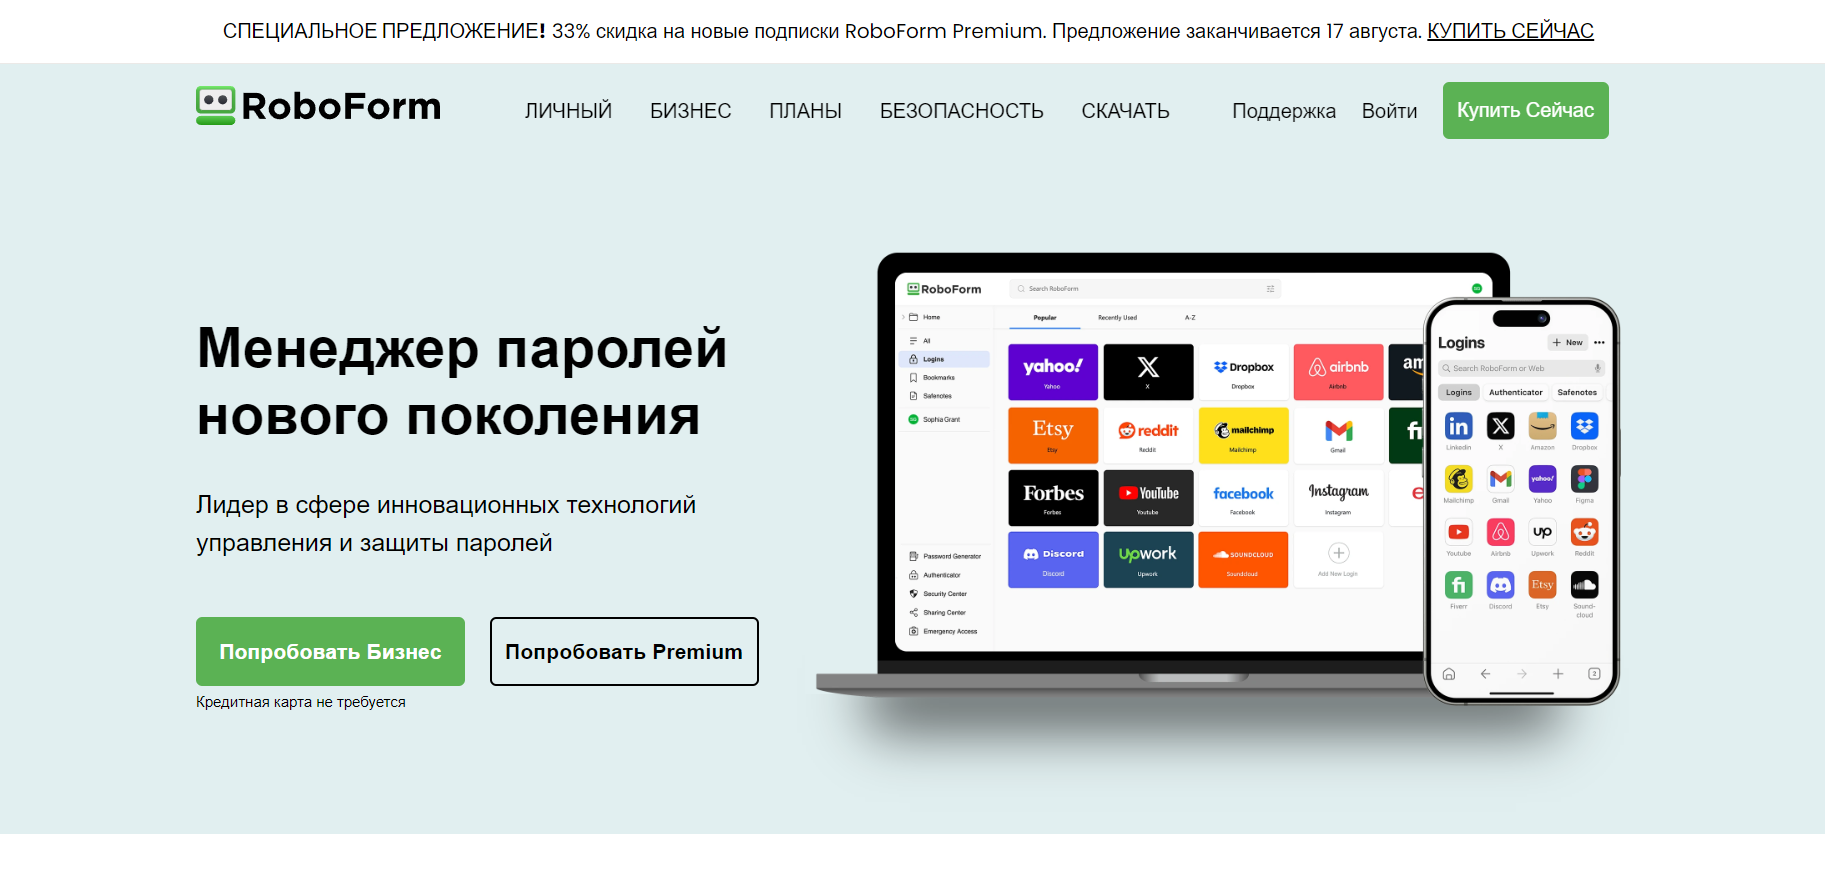Tap the Gmail app icon on the phone
This screenshot has height=888, width=1825.
[1500, 480]
